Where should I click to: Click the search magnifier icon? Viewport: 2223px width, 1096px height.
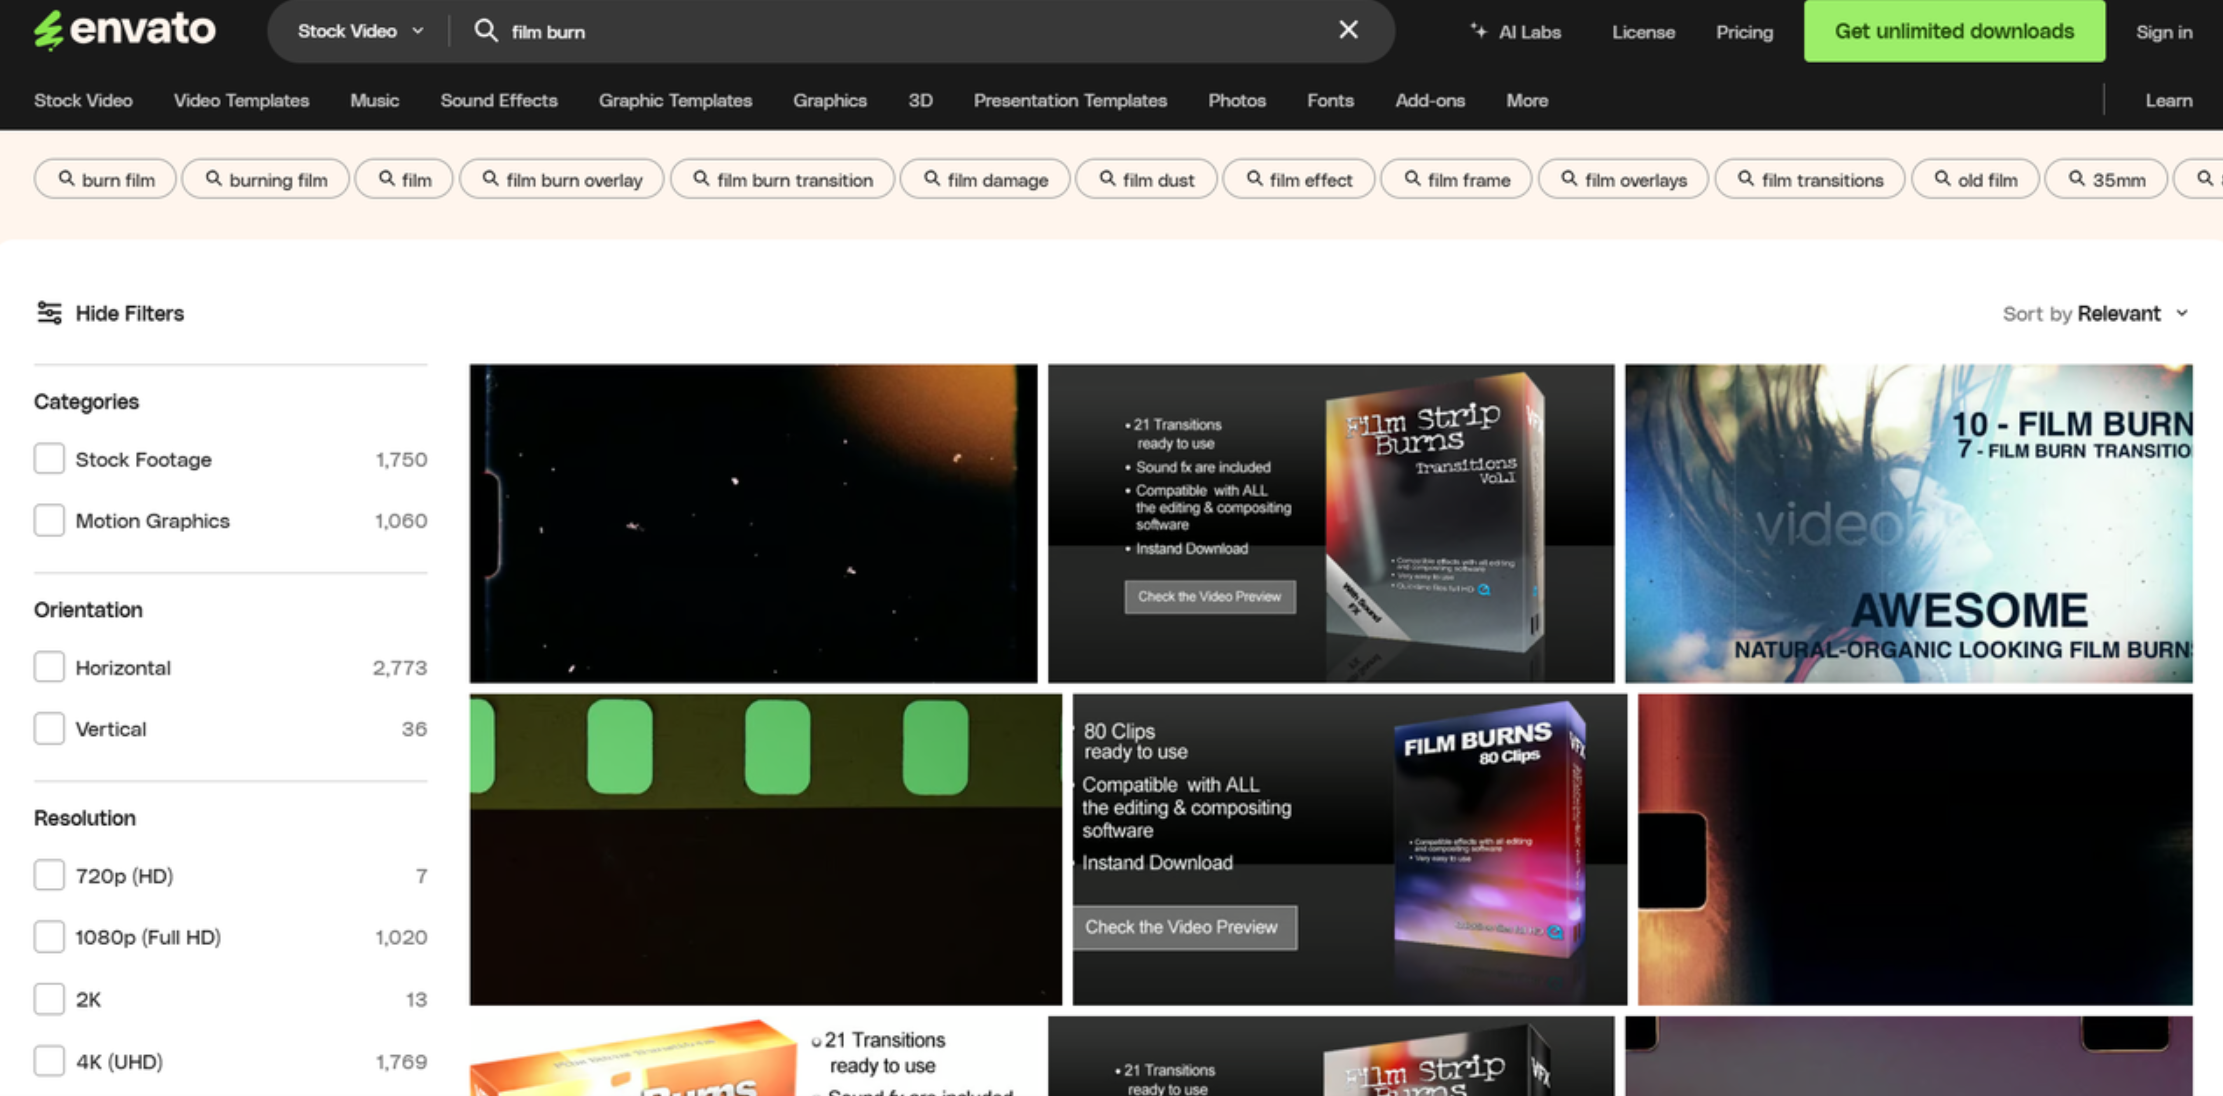click(x=486, y=31)
